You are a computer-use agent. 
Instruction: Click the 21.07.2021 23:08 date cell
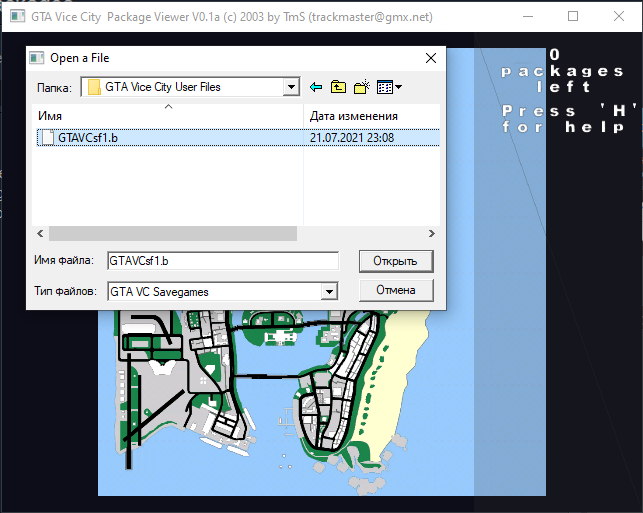tap(352, 138)
